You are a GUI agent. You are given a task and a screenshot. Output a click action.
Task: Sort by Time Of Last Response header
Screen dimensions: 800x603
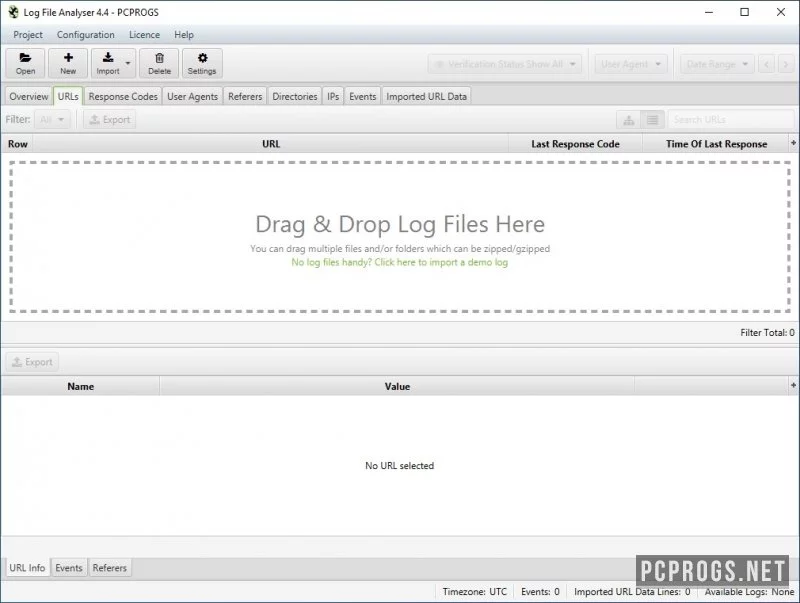[716, 144]
